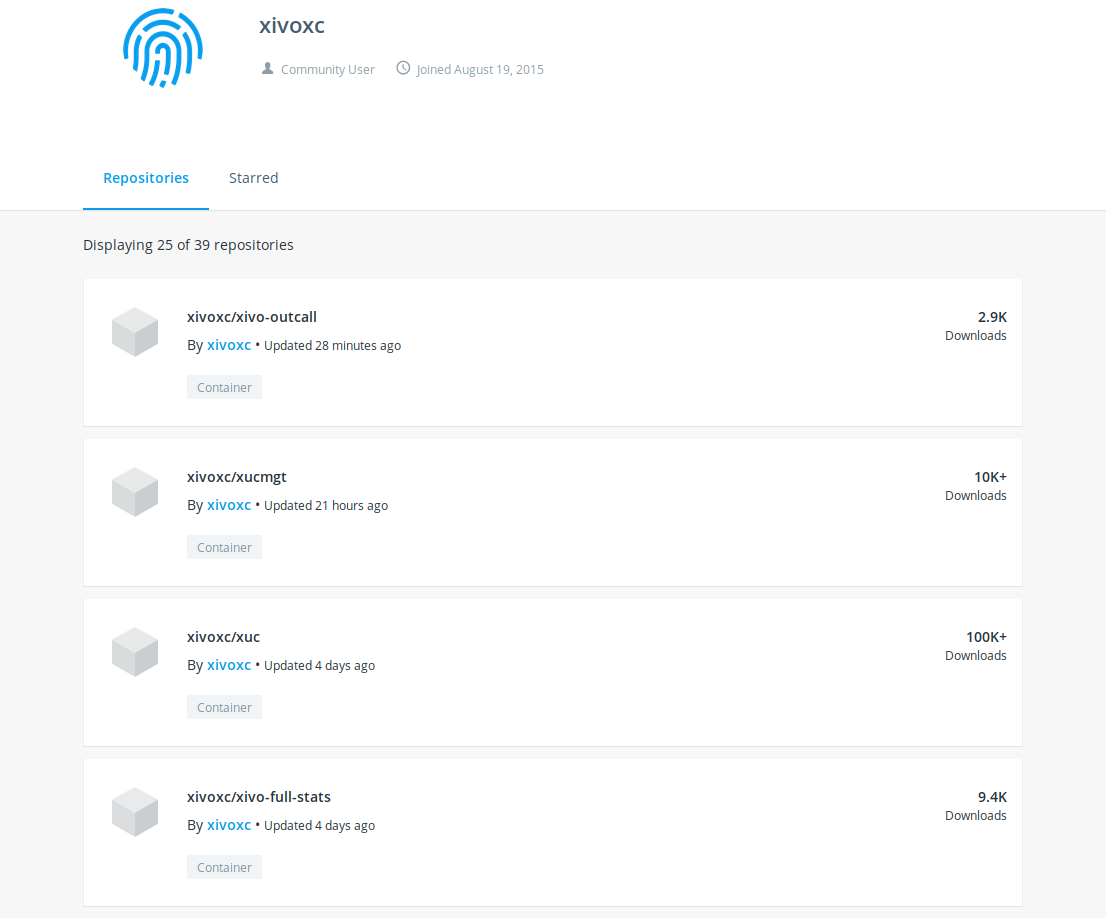The width and height of the screenshot is (1106, 918).
Task: Click the Community User person icon
Action: [267, 69]
